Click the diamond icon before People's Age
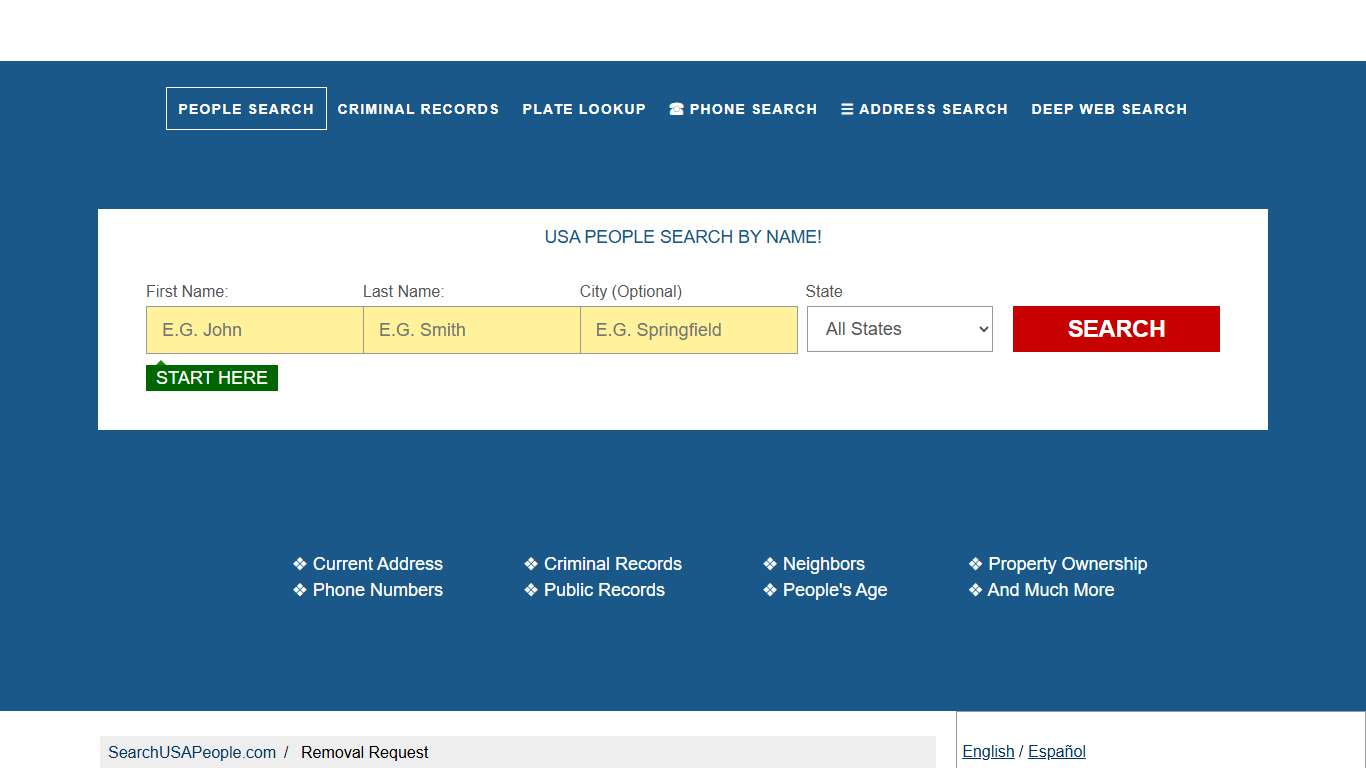Viewport: 1366px width, 768px height. (770, 590)
